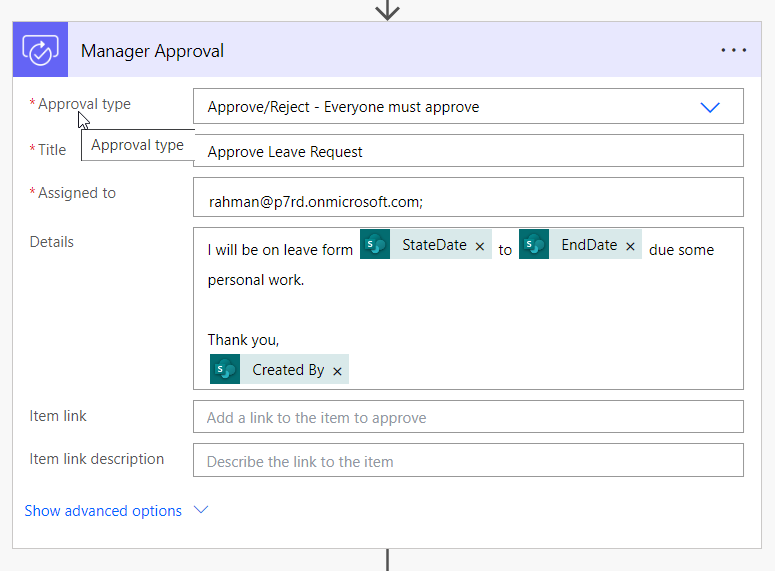
Task: Select the StateDate dynamic content token
Action: pos(434,245)
